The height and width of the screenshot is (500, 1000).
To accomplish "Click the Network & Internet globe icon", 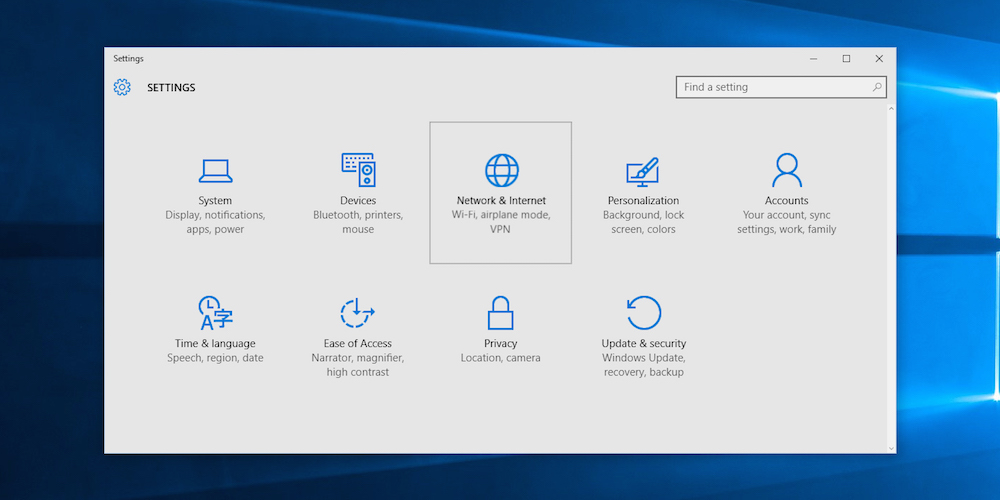I will coord(501,171).
